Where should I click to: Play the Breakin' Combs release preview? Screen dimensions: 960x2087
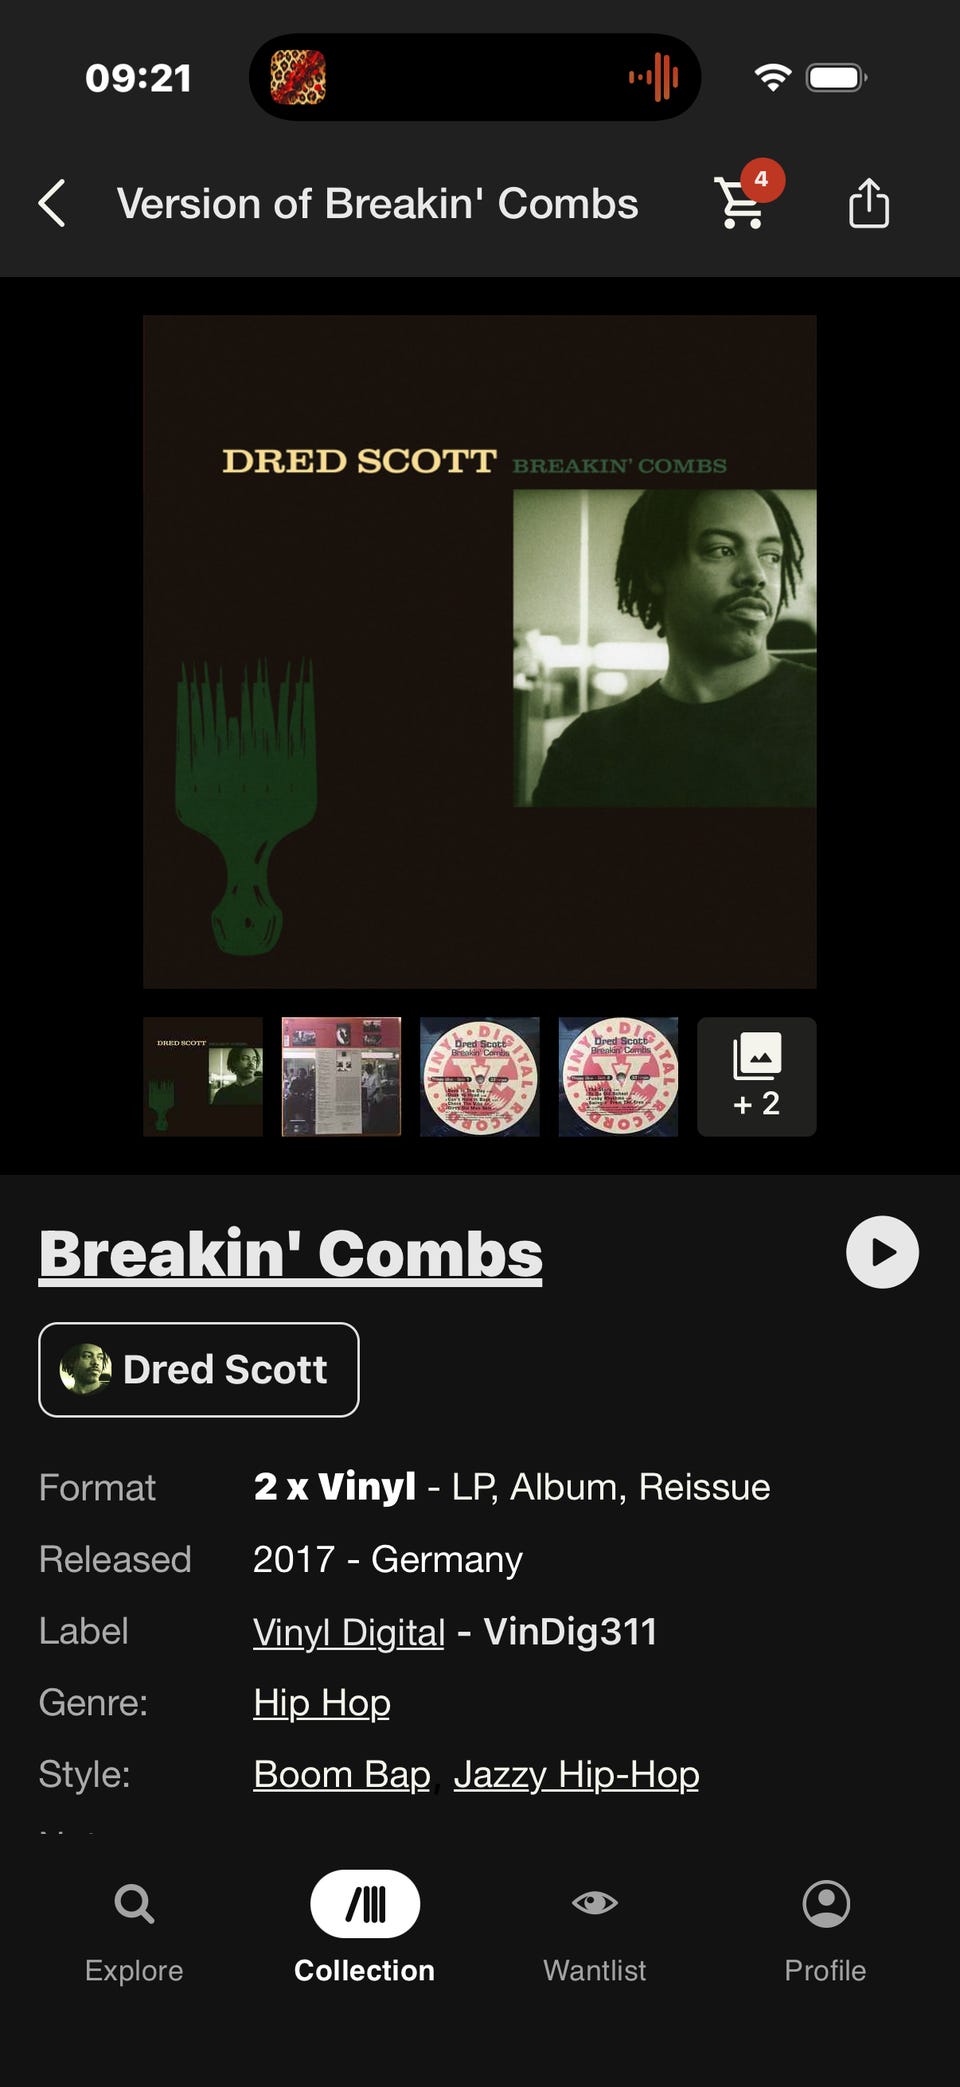click(x=882, y=1252)
